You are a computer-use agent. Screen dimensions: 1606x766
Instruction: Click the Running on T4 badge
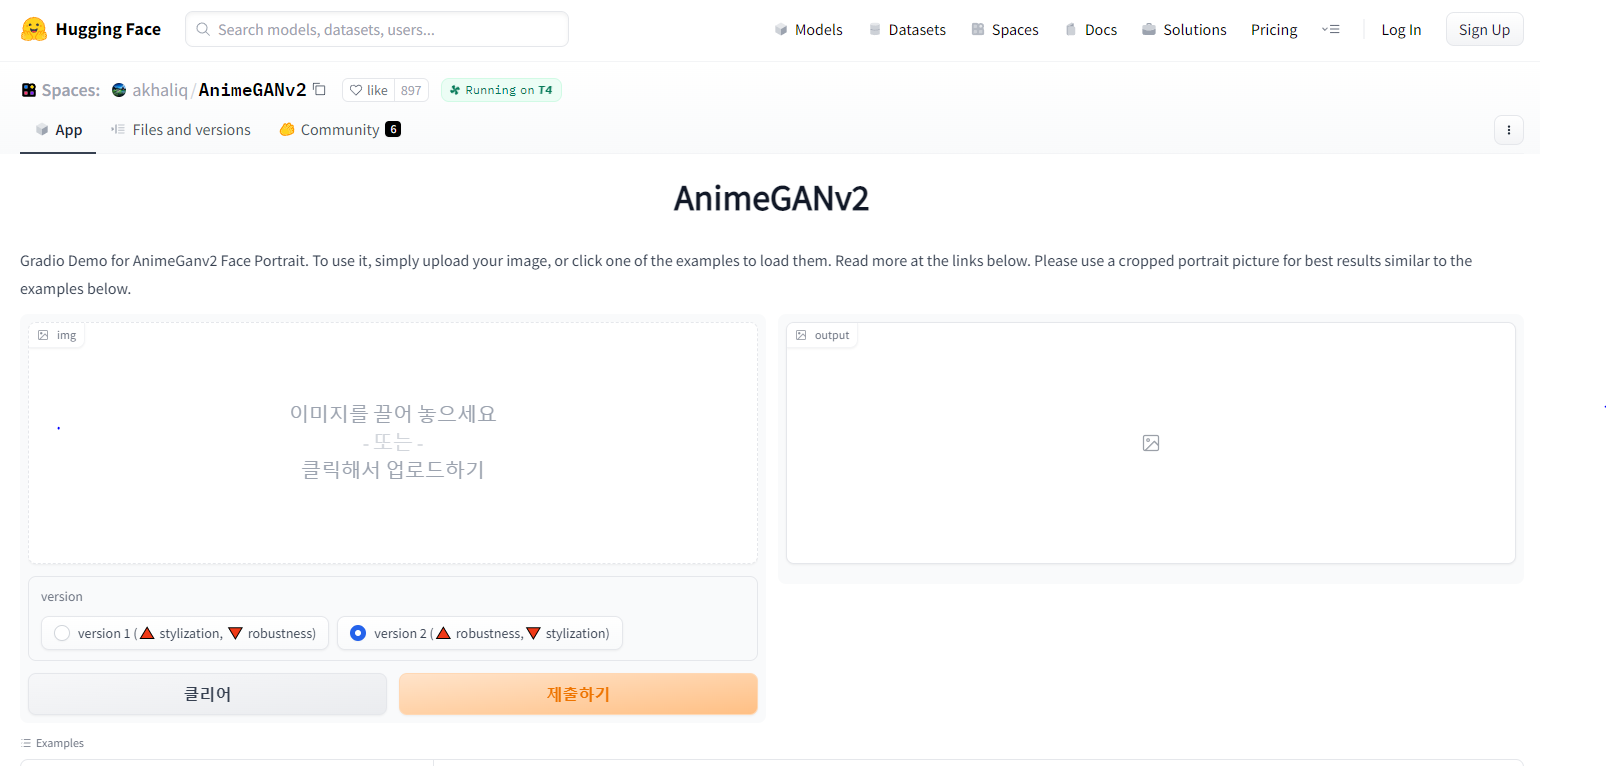tap(501, 90)
